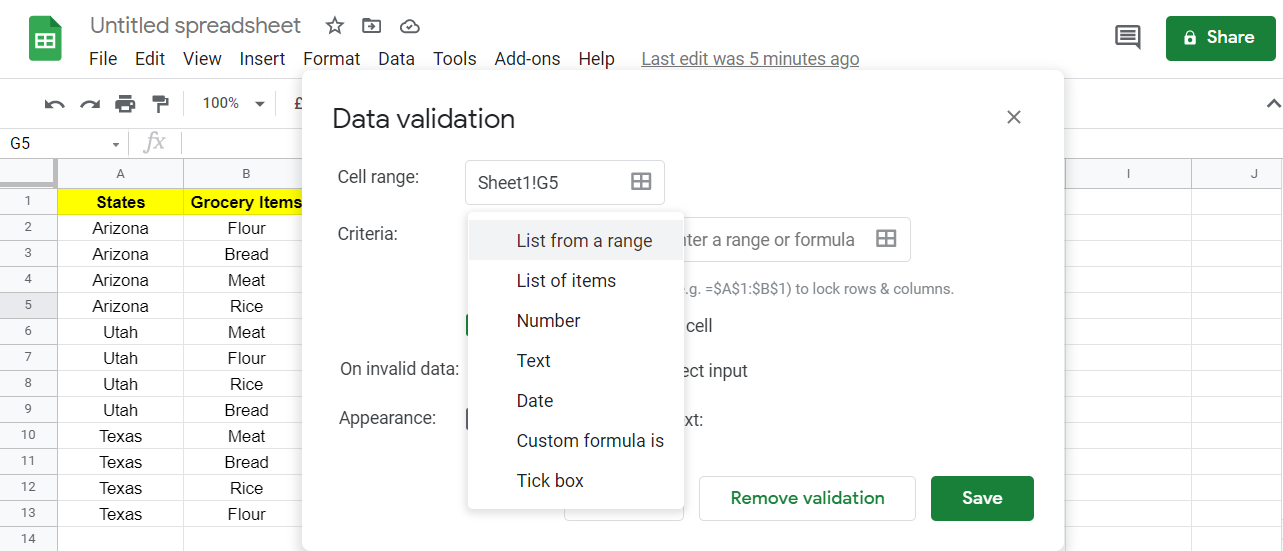Click the Undo toolbar icon

point(55,104)
